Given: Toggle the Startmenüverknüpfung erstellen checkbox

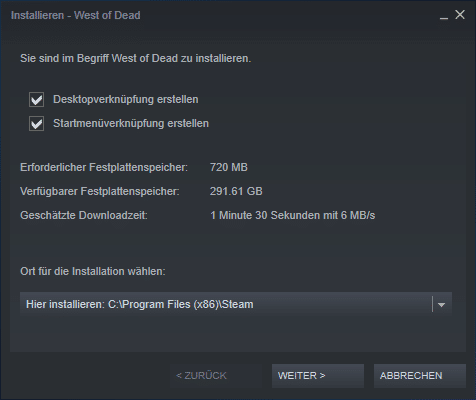Looking at the screenshot, I should 36,124.
